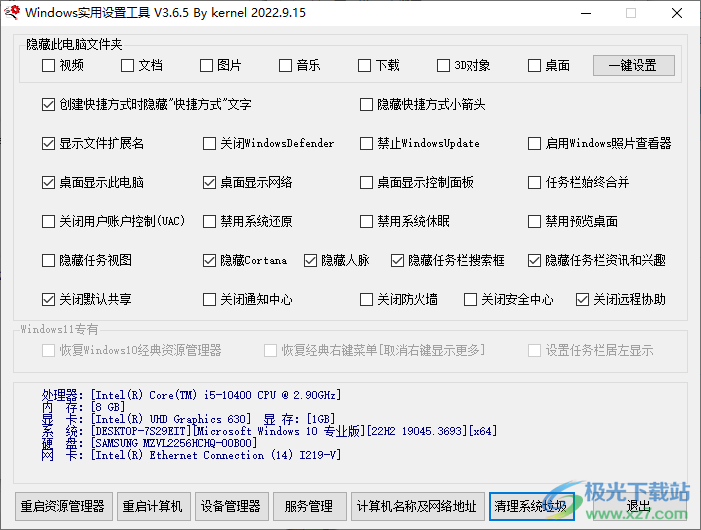Click the 一键设置 button

(x=633, y=66)
